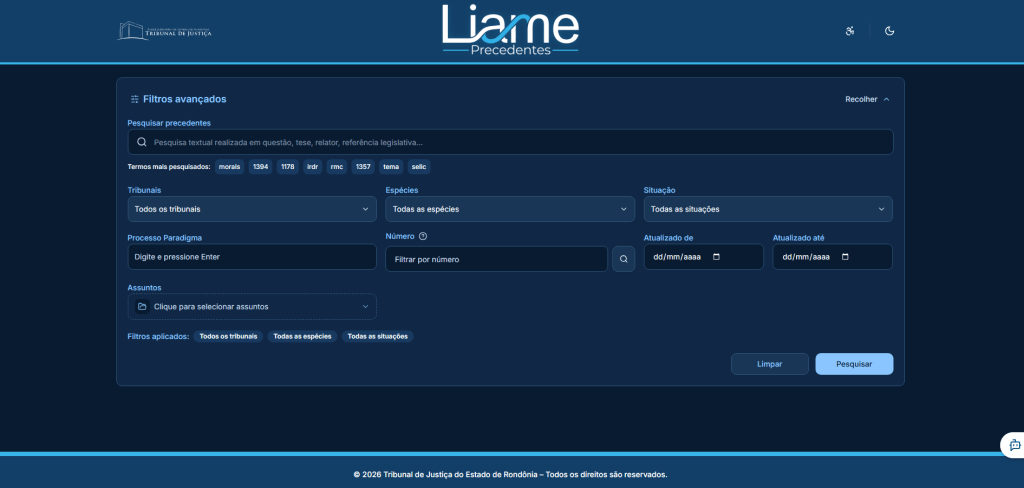This screenshot has height=488, width=1024.
Task: Focus the Pesquisar precedentes text field
Action: (510, 142)
